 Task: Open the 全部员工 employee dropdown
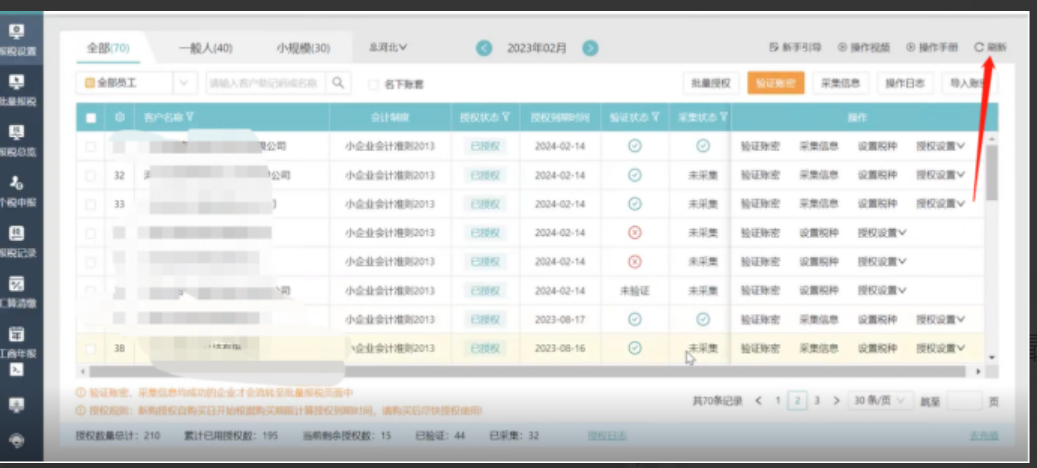136,83
